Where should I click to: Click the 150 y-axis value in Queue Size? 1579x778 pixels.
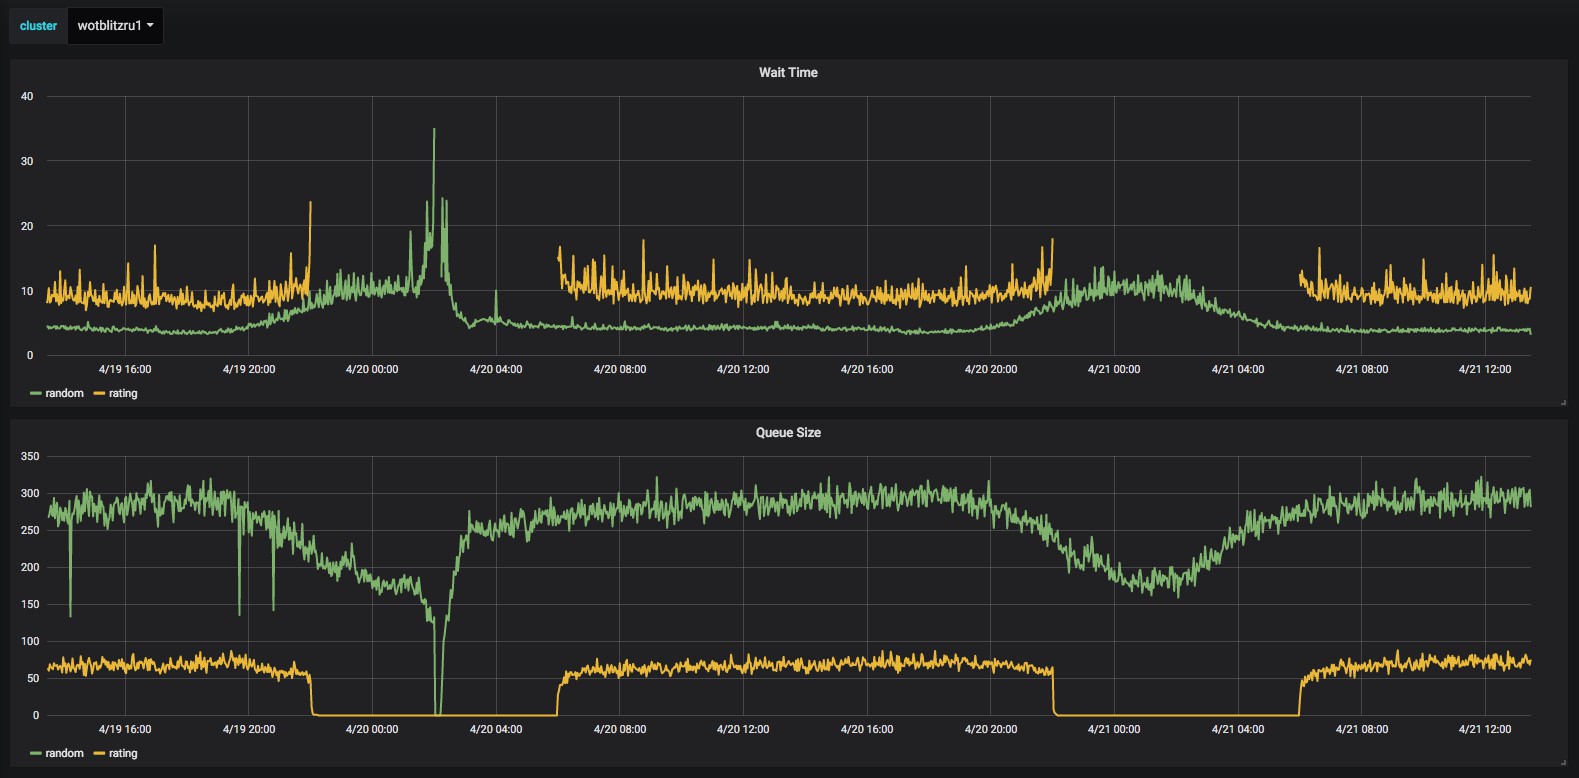(30, 604)
